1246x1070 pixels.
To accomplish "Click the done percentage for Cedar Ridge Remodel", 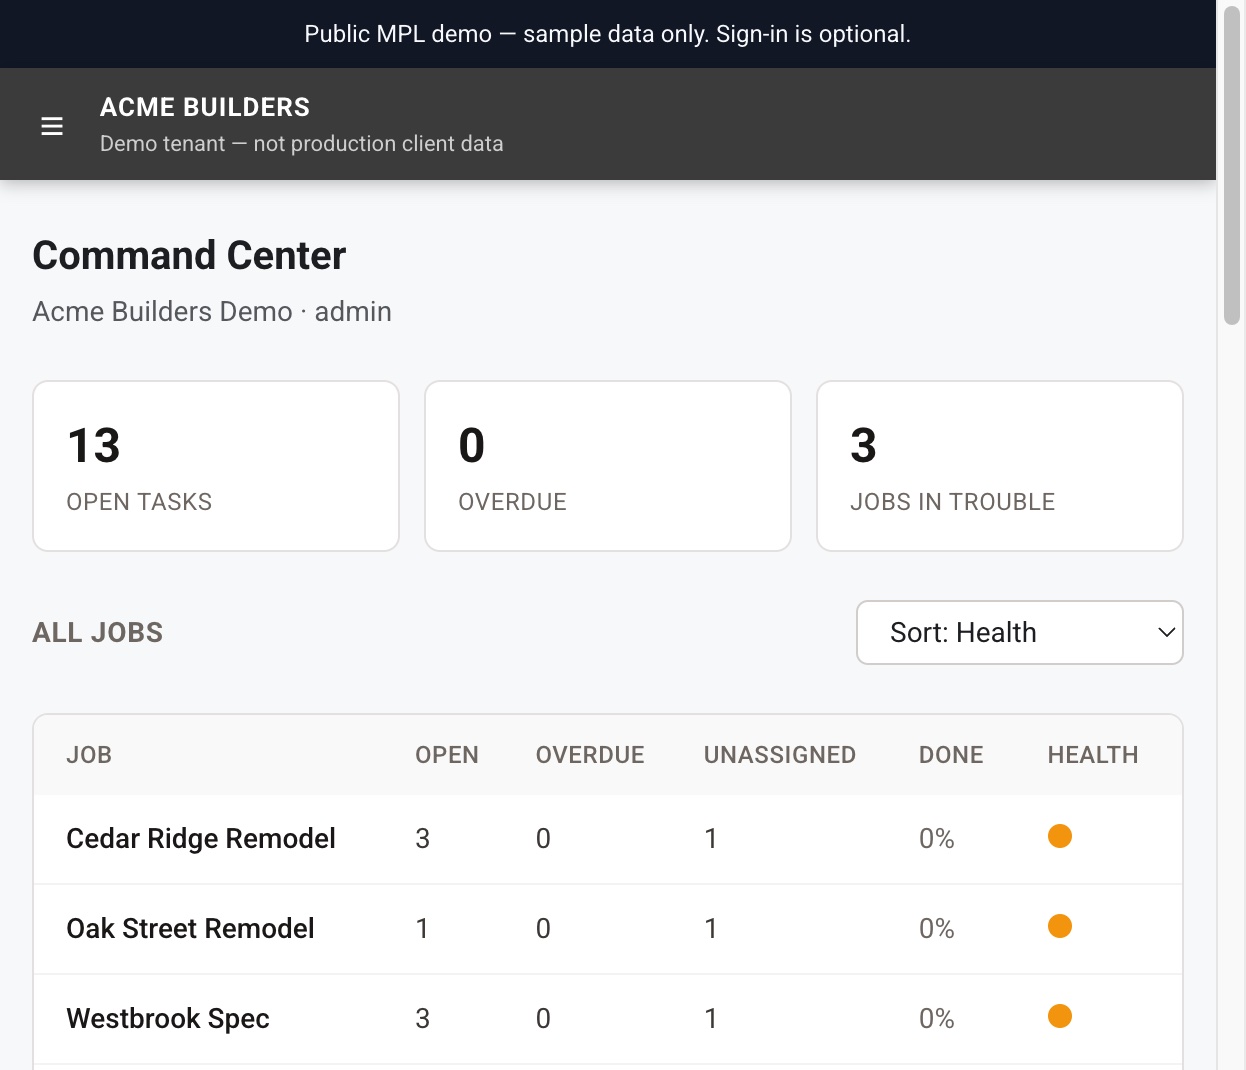I will (x=937, y=838).
